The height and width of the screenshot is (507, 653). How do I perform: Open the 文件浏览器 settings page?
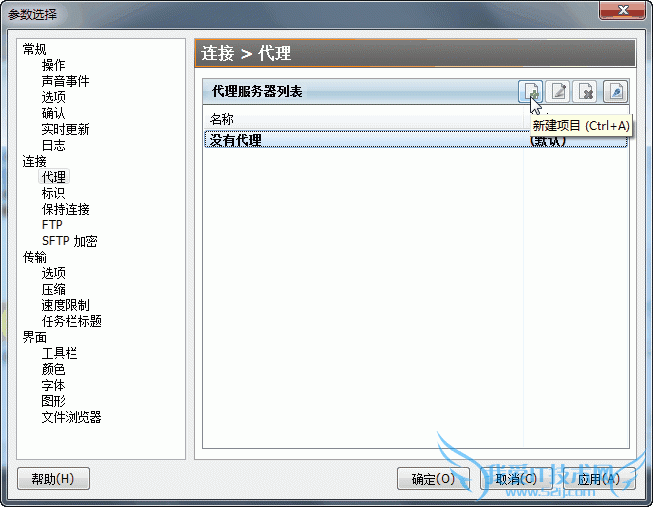[x=71, y=417]
